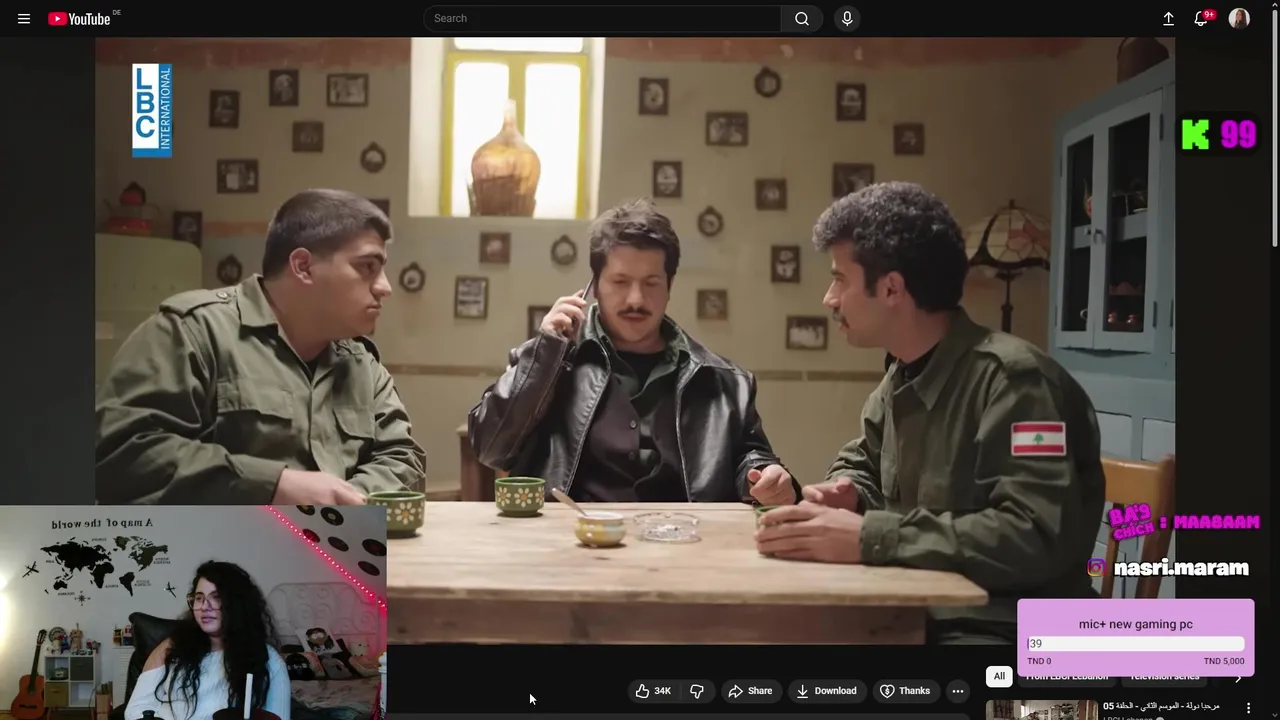This screenshot has height=720, width=1280.
Task: Open more actions three-dot menu
Action: [x=958, y=691]
